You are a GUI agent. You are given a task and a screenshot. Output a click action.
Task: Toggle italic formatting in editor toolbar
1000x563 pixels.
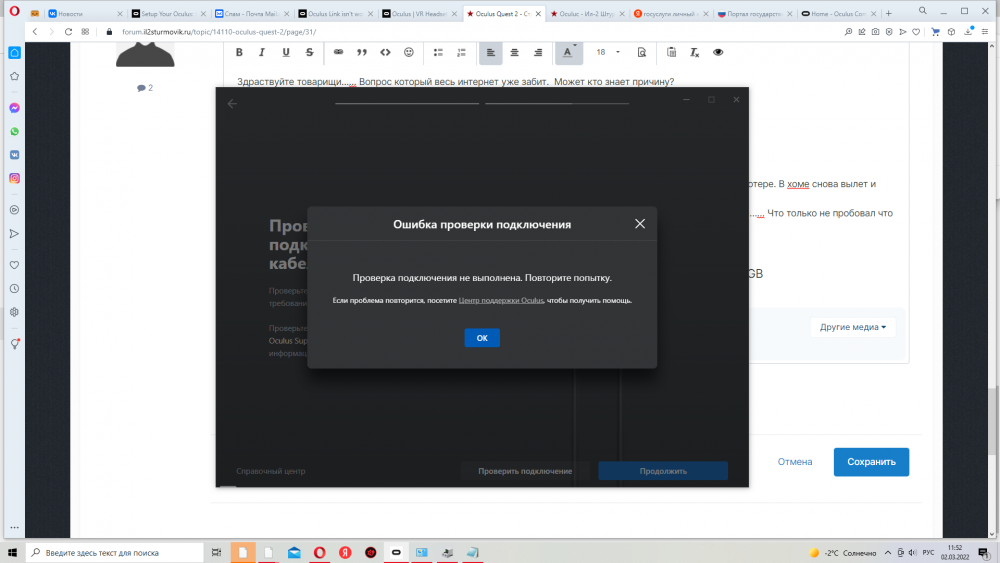(x=261, y=52)
